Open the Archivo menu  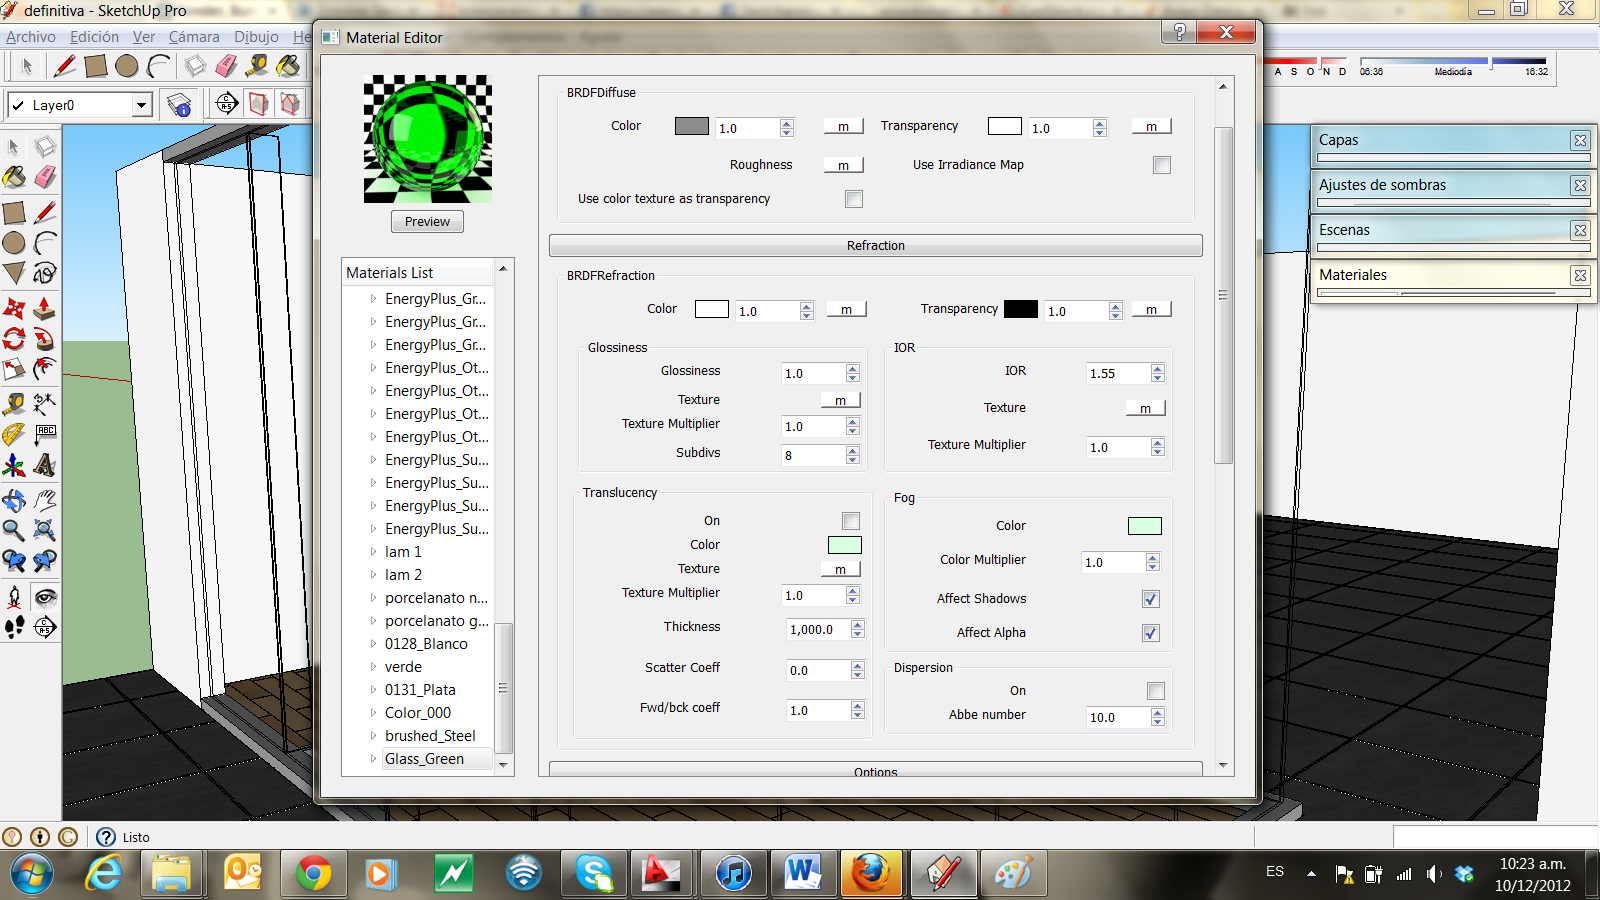31,37
